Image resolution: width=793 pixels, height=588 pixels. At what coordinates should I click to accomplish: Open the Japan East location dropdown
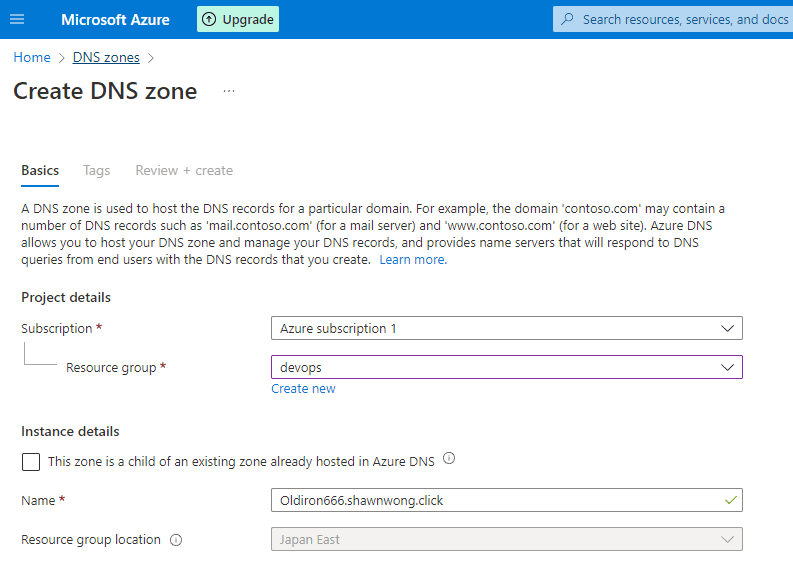coord(506,539)
